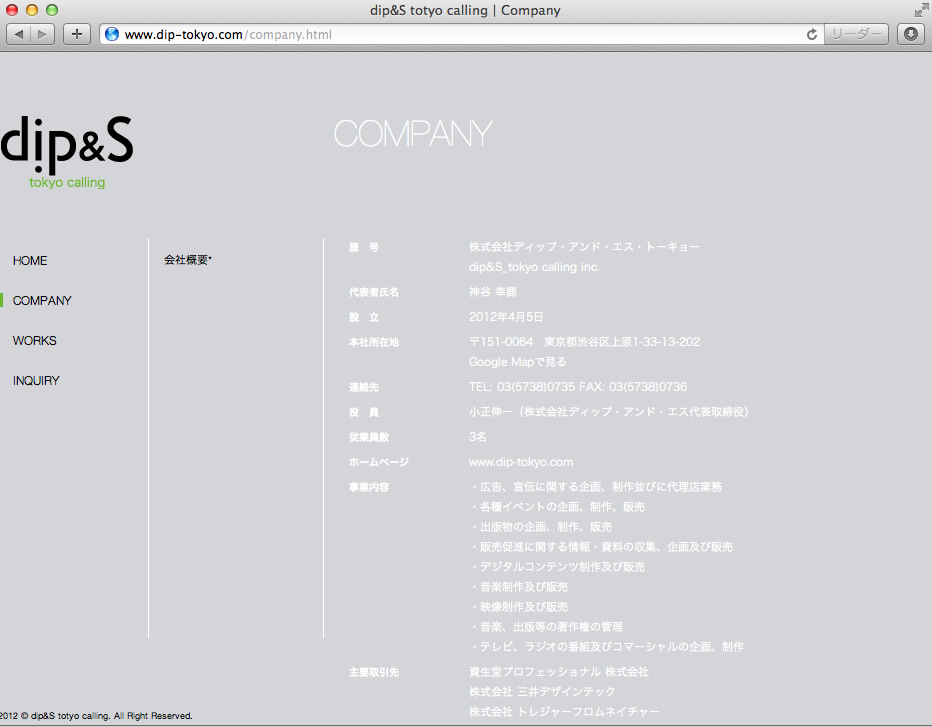Open the Google Mapで見る link
Image resolution: width=932 pixels, height=727 pixels.
pyautogui.click(x=517, y=362)
